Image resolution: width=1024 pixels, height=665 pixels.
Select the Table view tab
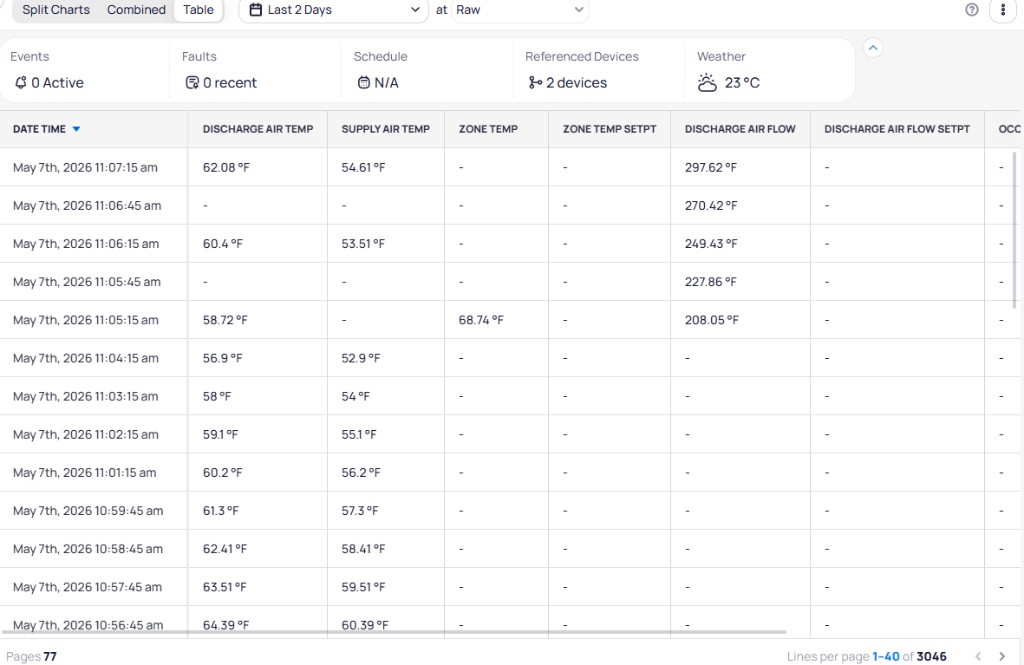pyautogui.click(x=199, y=10)
